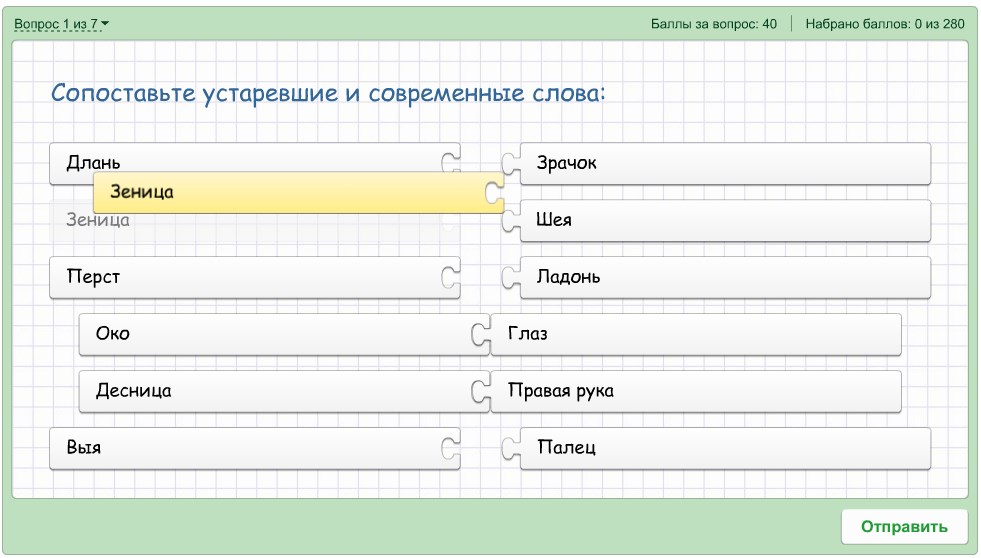This screenshot has height=558, width=981.
Task: Click puzzle connector tab on Ладонь piece
Action: click(x=511, y=277)
